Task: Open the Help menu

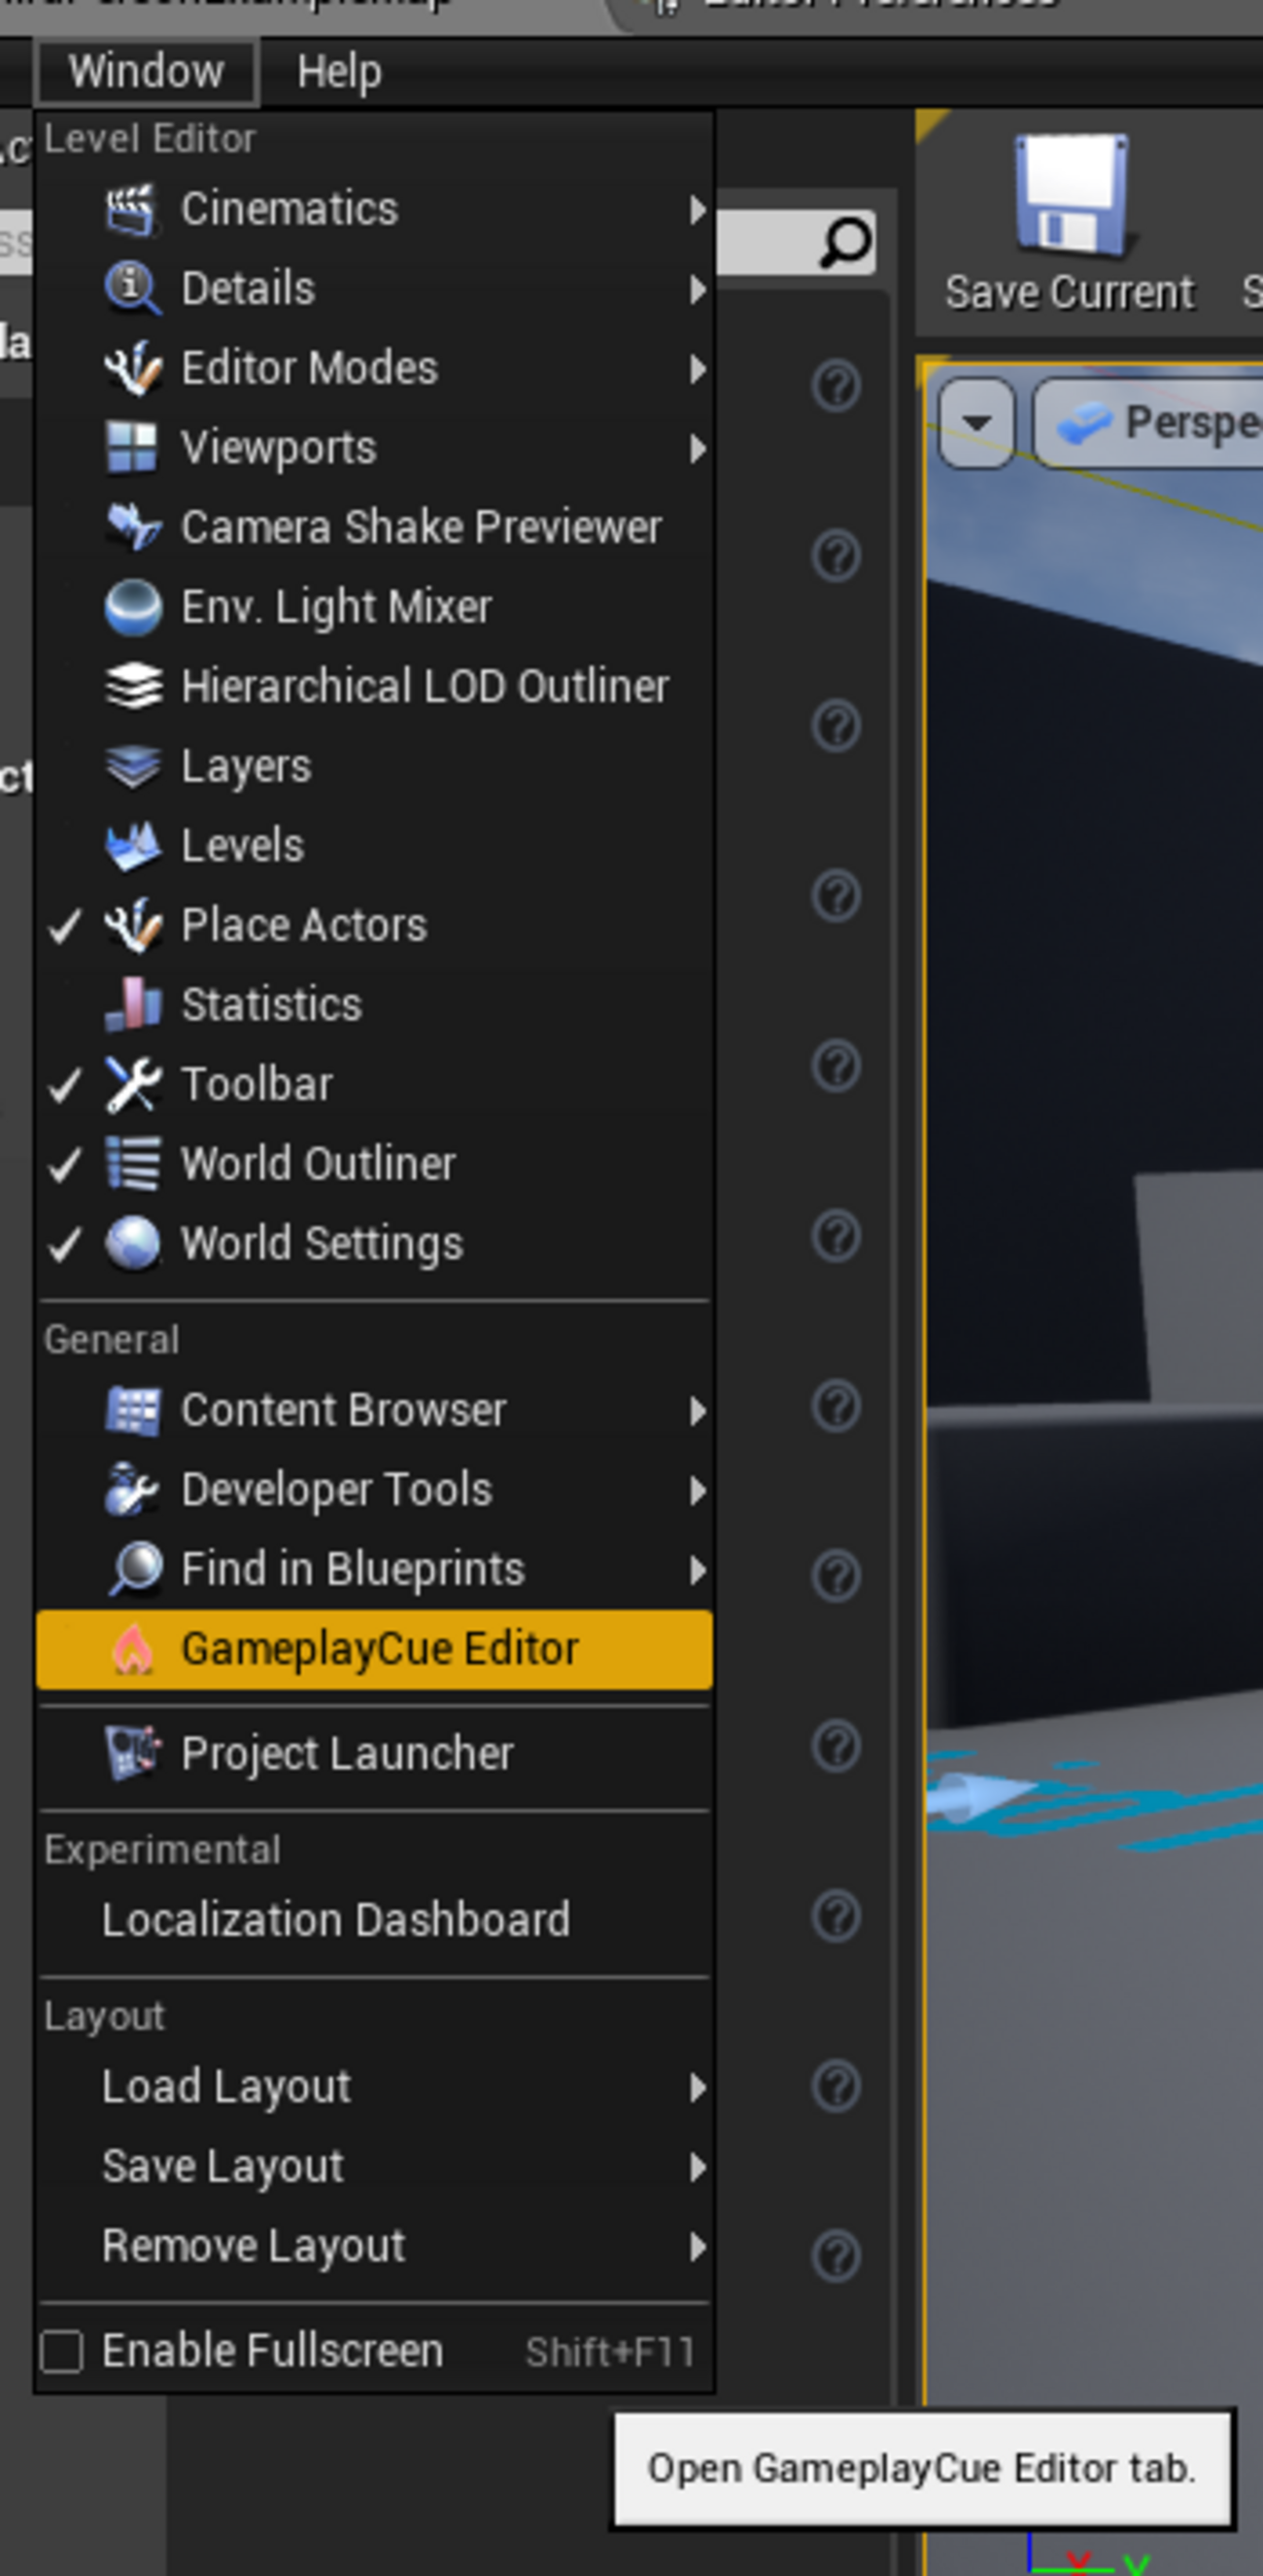Action: [x=339, y=72]
